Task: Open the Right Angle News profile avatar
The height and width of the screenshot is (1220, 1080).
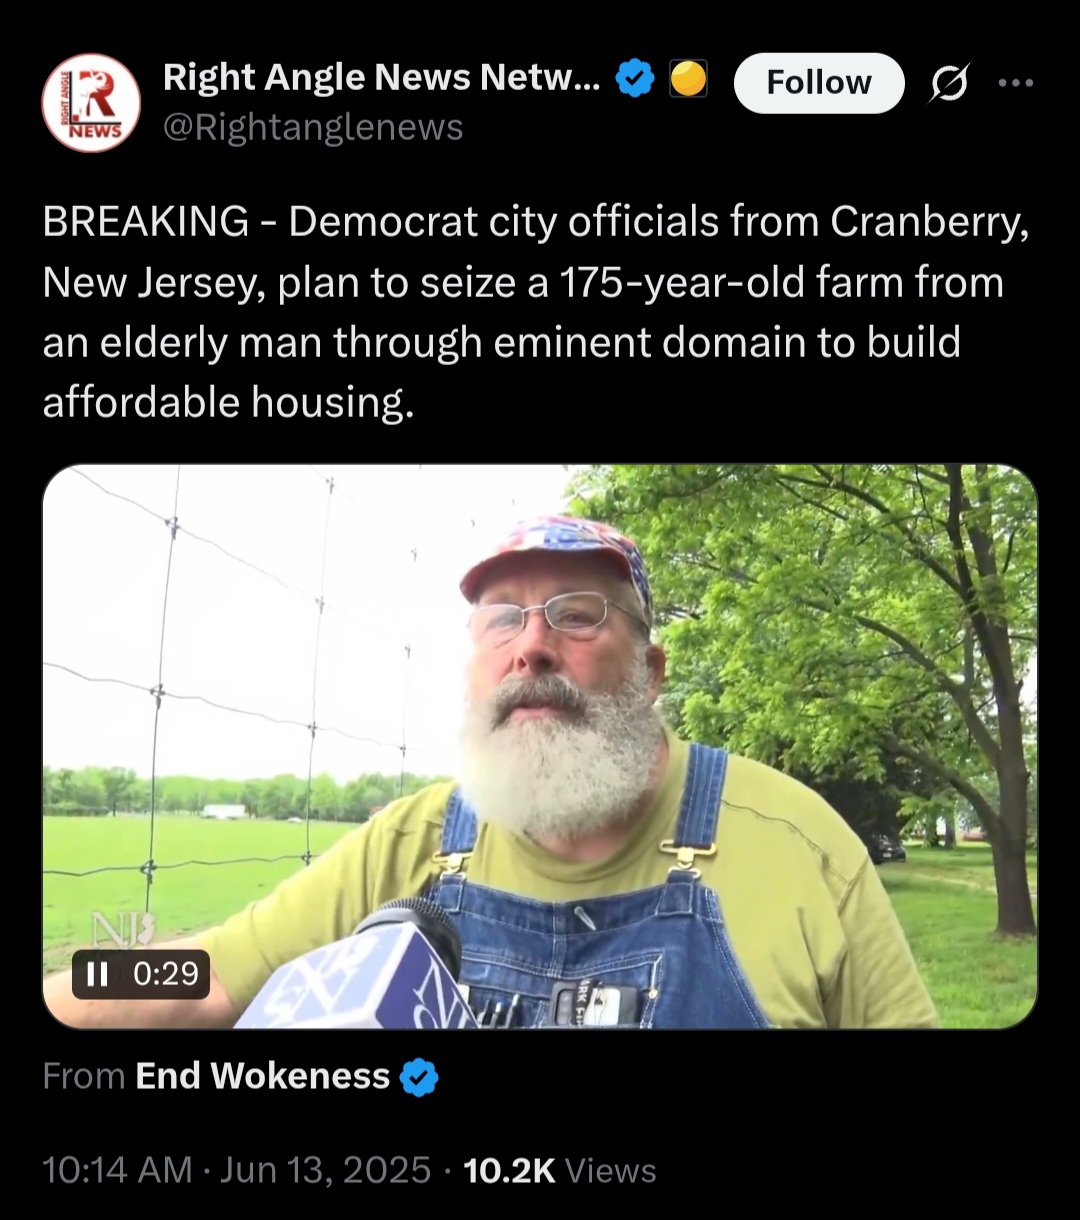Action: 91,103
